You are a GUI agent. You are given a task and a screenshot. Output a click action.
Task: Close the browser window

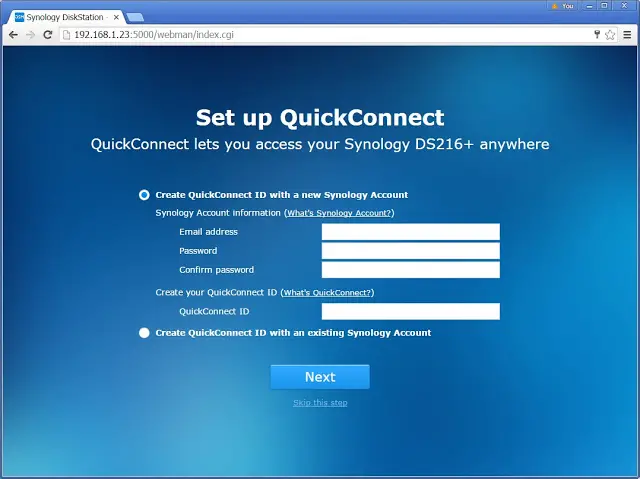(624, 6)
